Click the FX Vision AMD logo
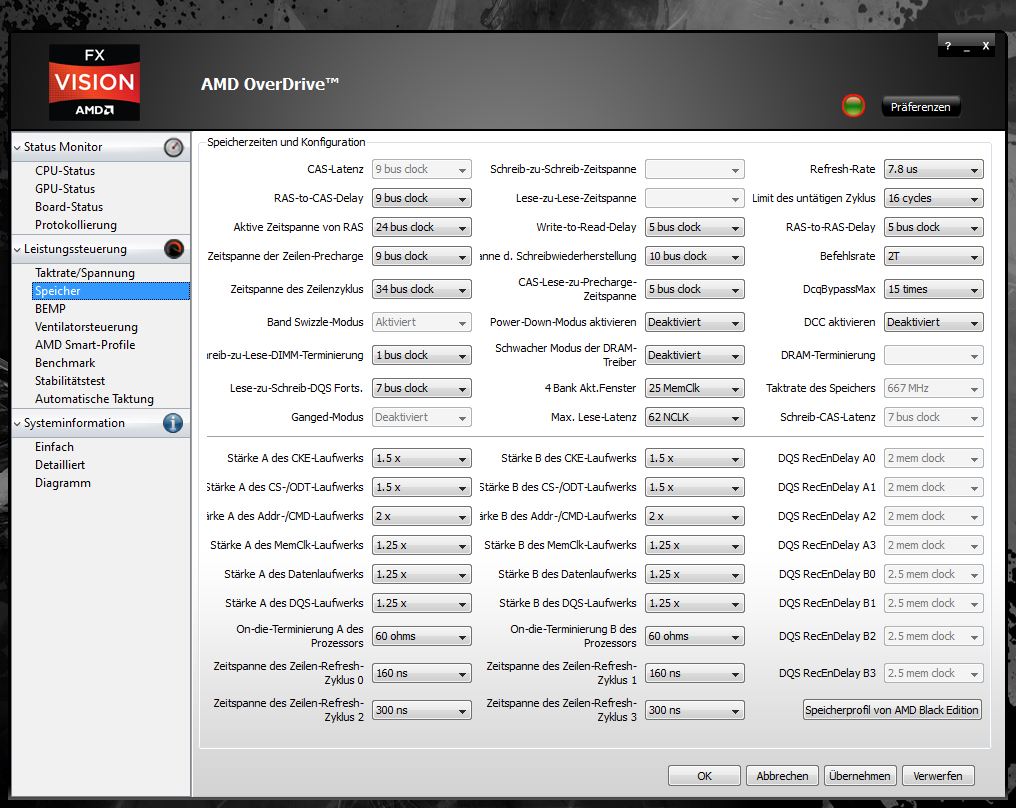The width and height of the screenshot is (1016, 808). [x=95, y=82]
